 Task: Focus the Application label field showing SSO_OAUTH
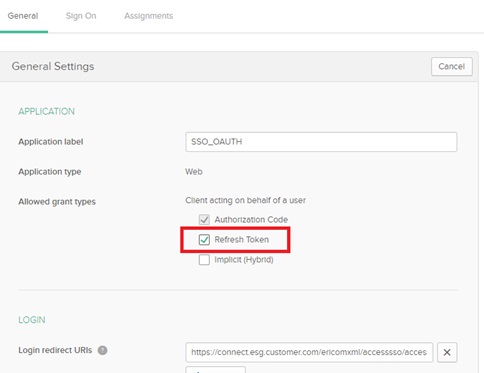click(x=321, y=142)
